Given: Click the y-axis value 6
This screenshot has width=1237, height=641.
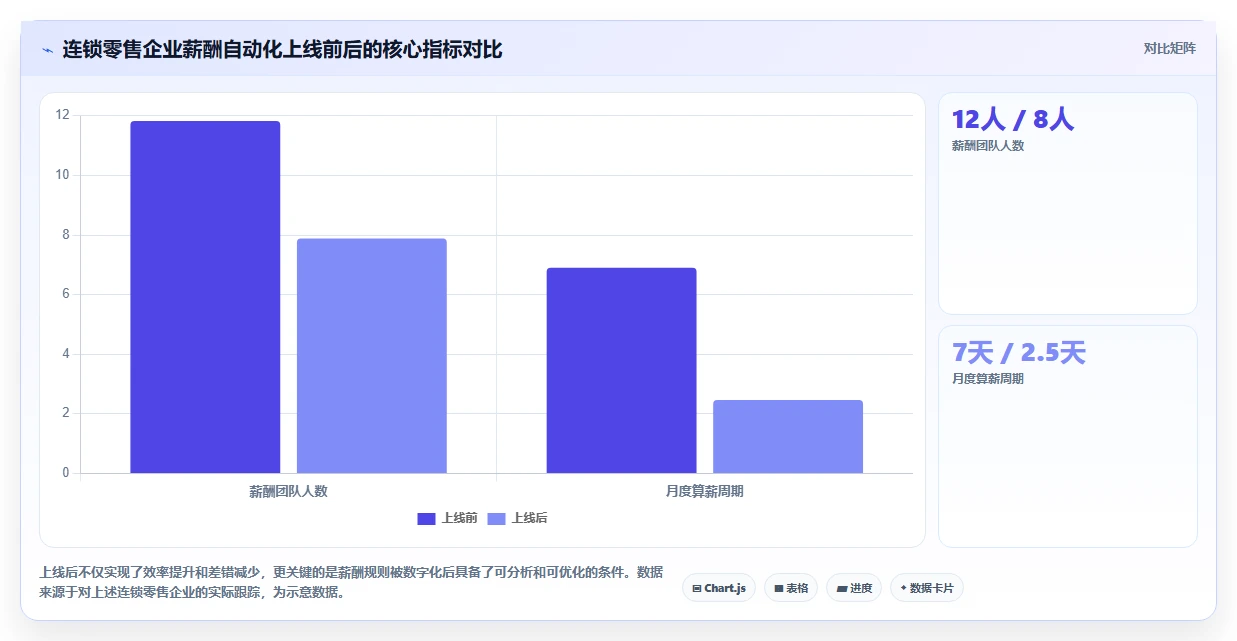Looking at the screenshot, I should click(66, 294).
